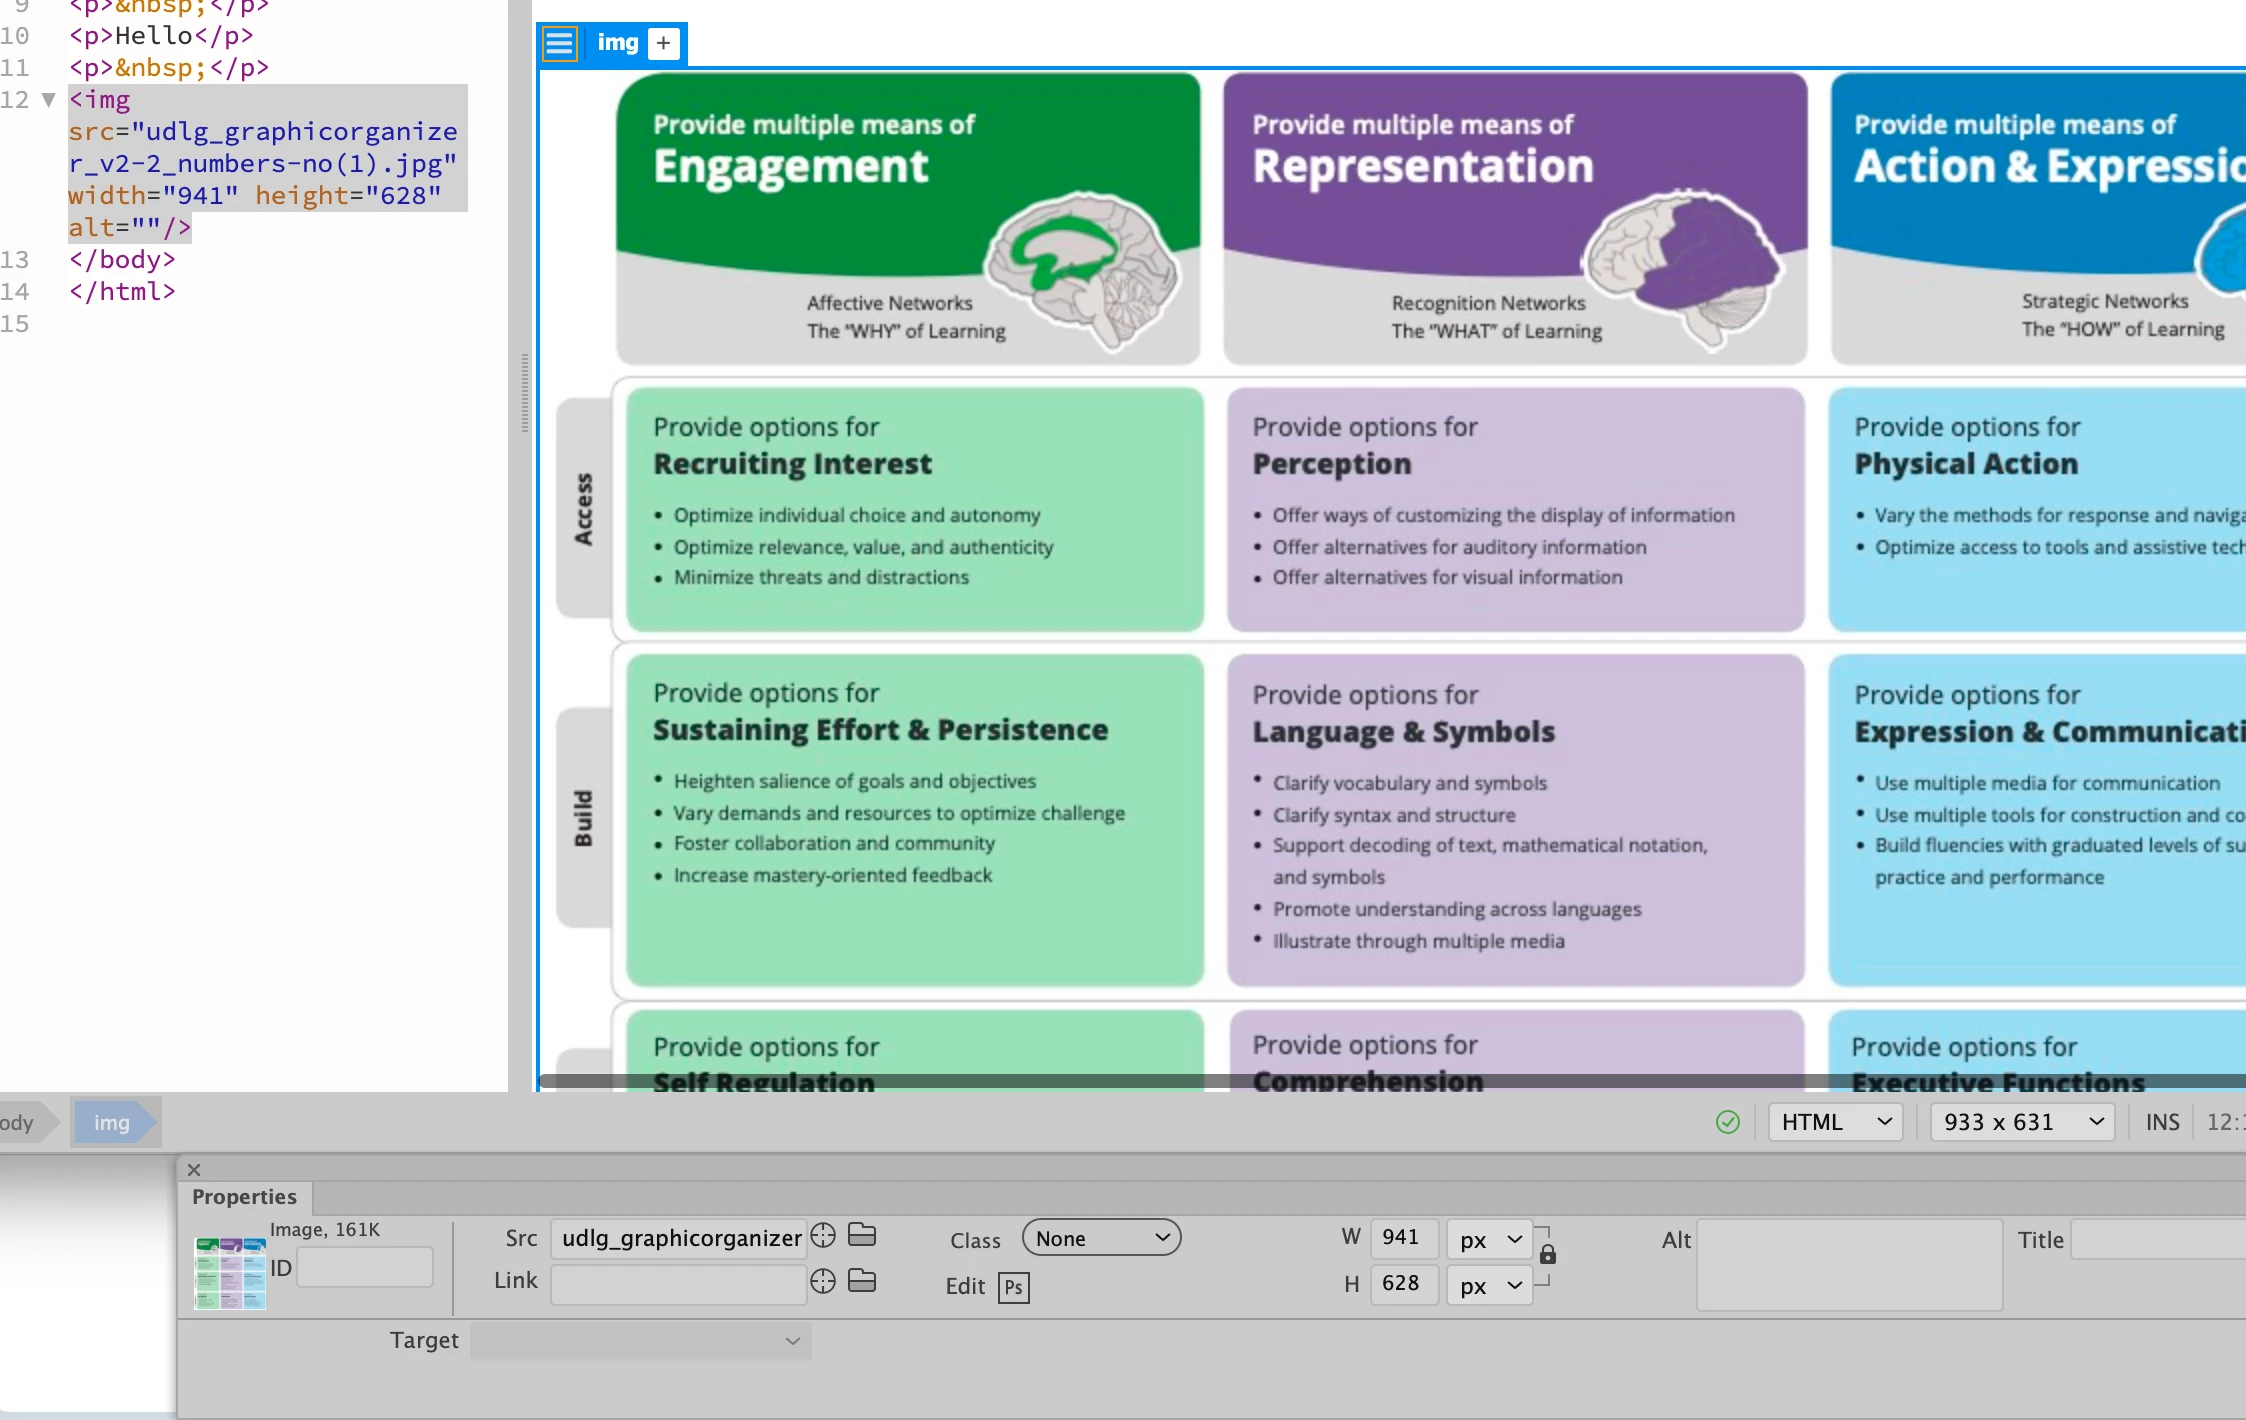
Task: Toggle the size constraint padlock
Action: [x=1547, y=1255]
